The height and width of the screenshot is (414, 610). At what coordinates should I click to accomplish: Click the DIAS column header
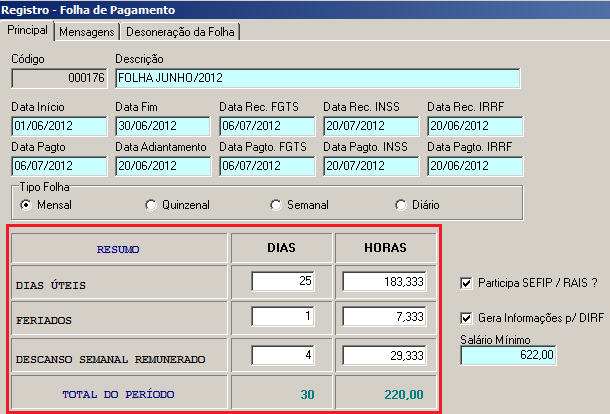click(282, 248)
